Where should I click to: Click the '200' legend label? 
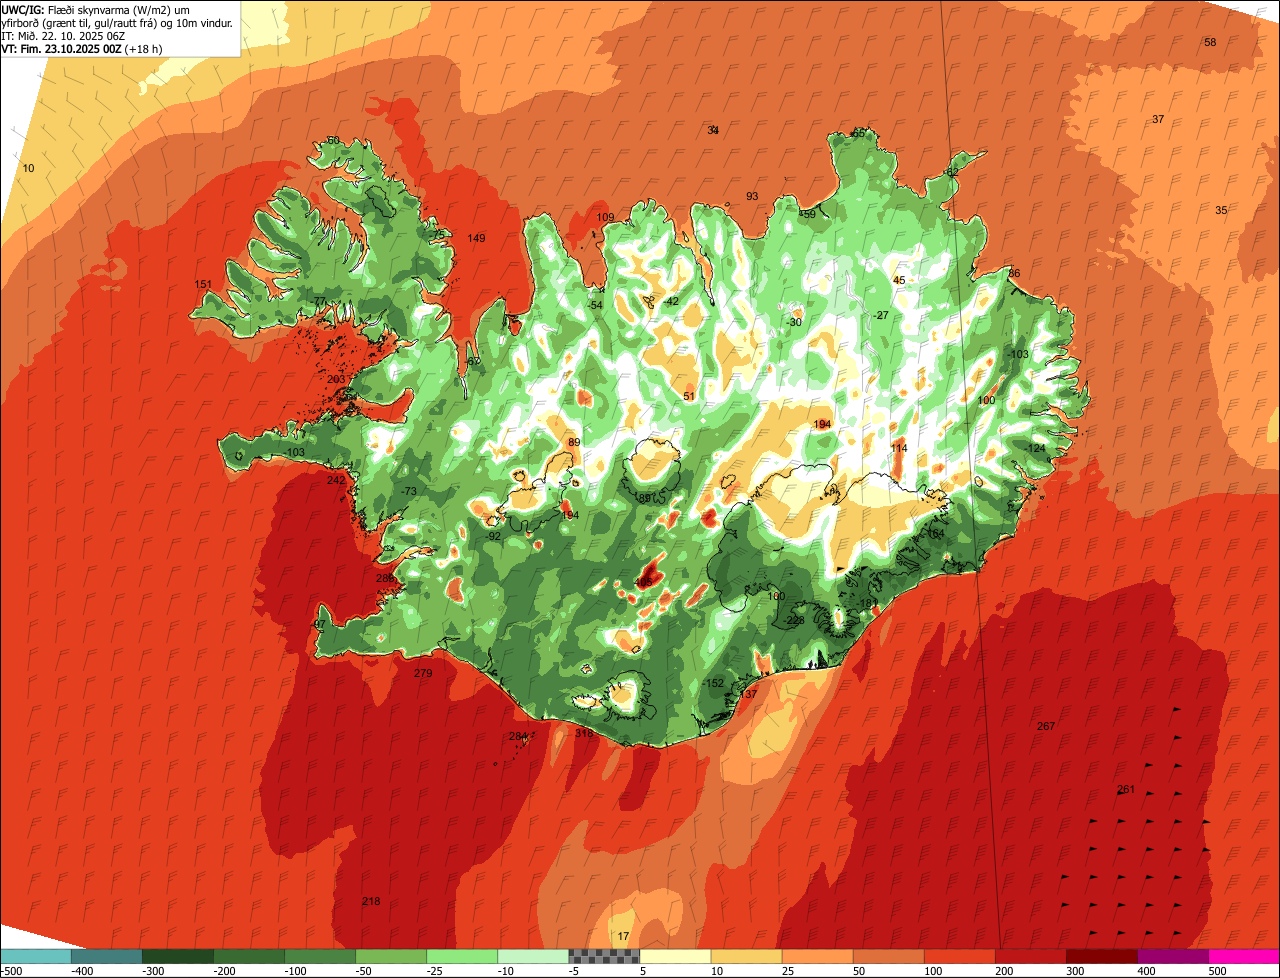(x=1006, y=971)
